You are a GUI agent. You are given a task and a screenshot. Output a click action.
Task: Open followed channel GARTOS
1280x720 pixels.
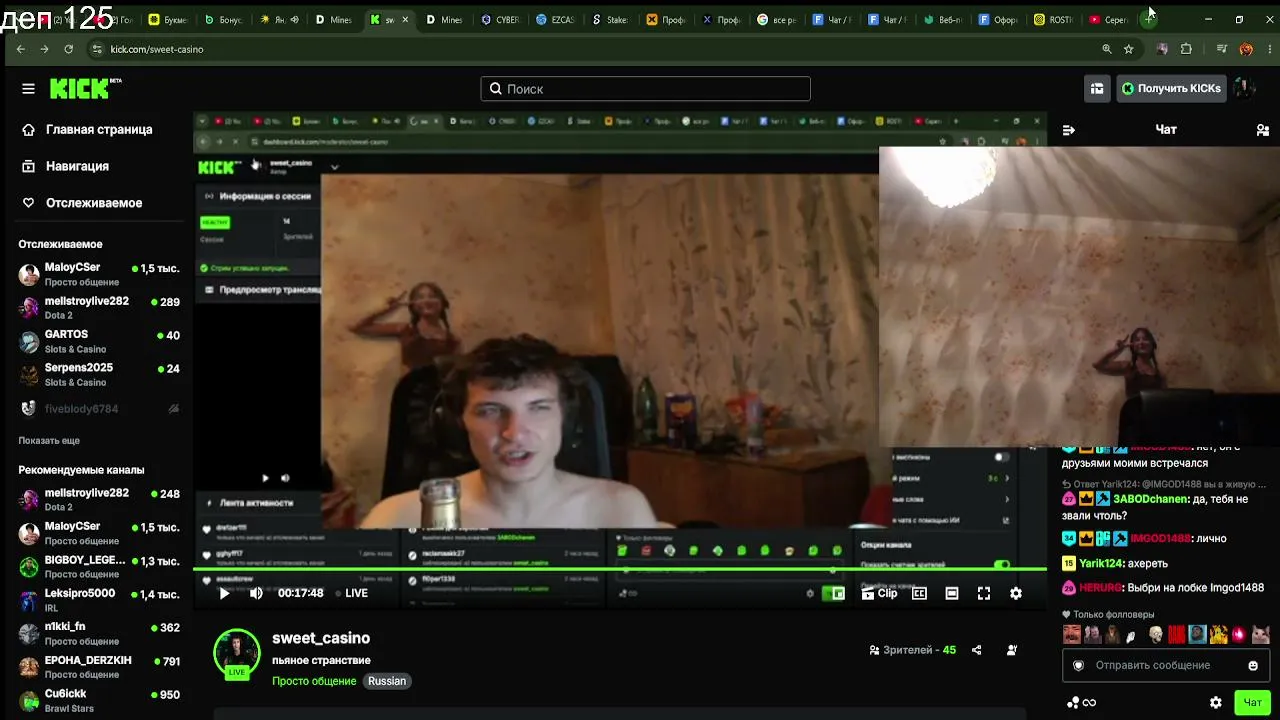pyautogui.click(x=99, y=342)
